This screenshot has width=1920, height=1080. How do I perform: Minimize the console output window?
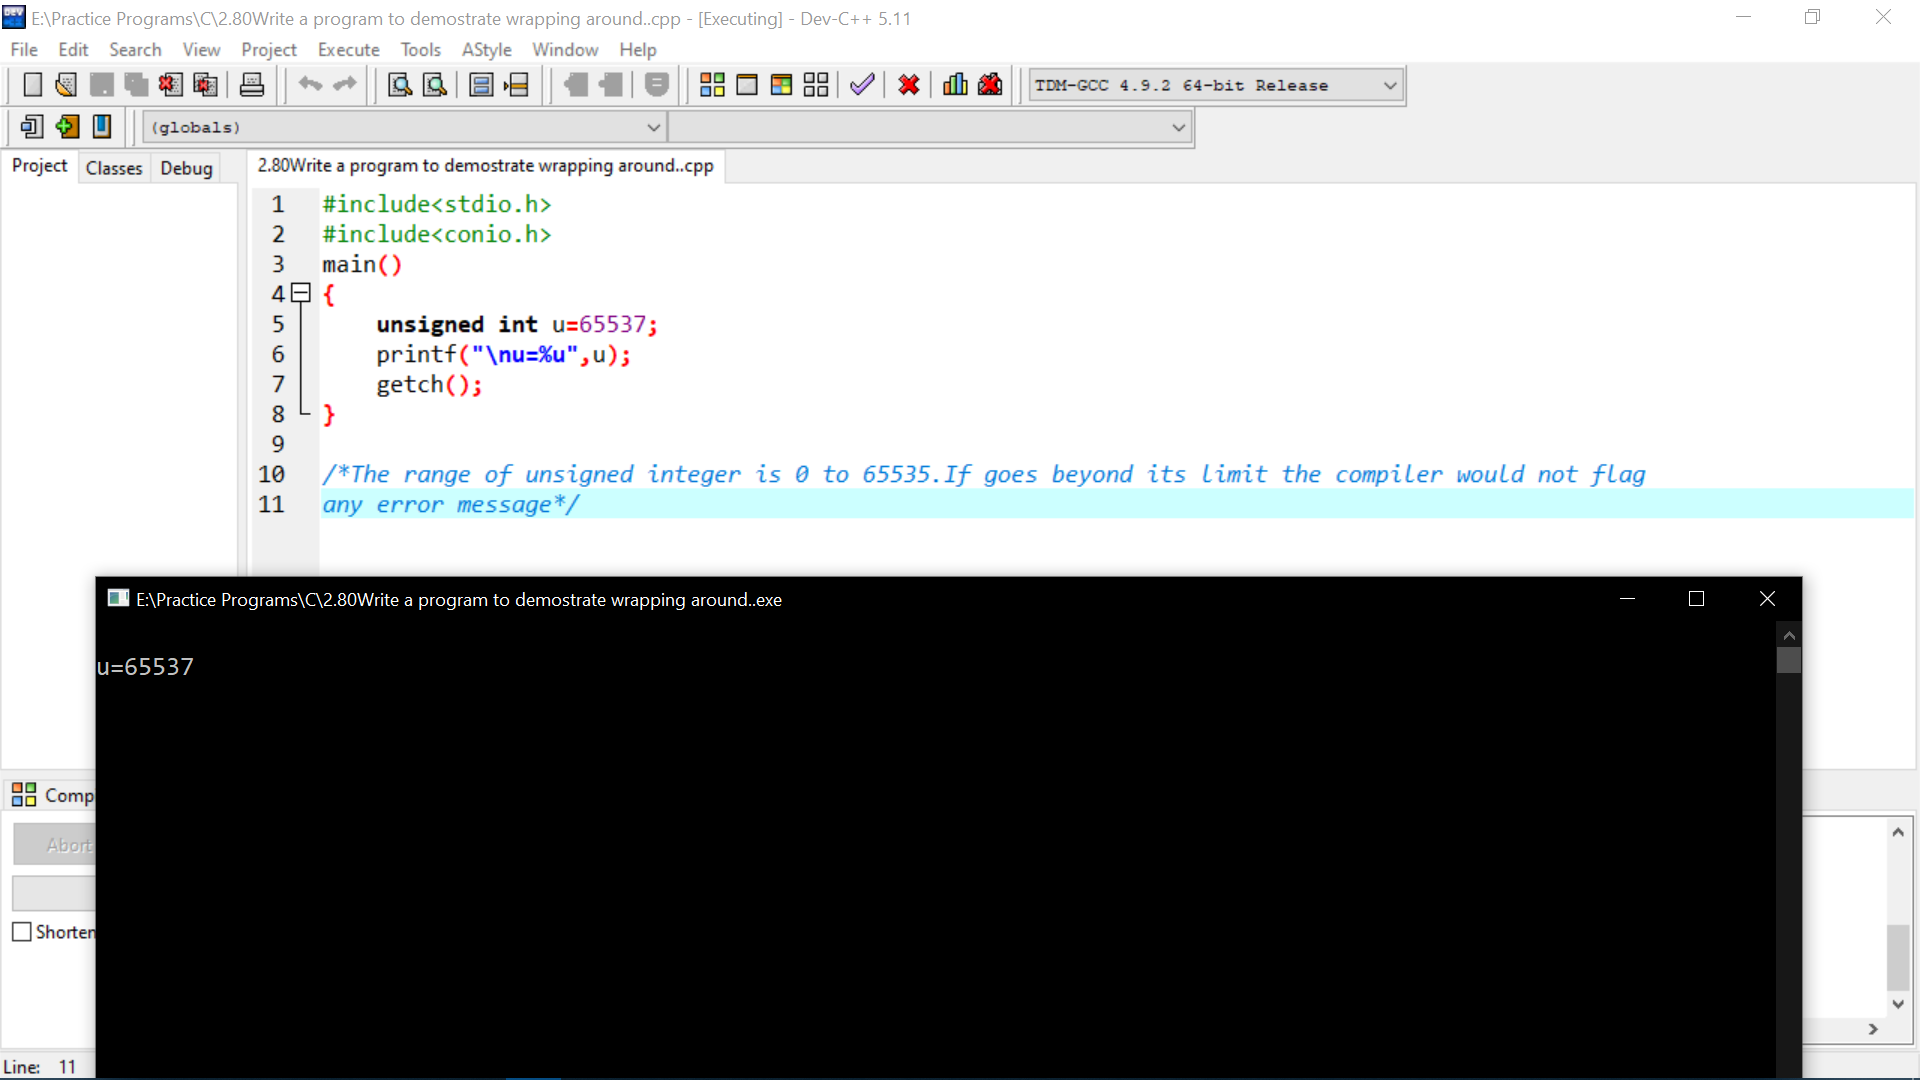[1627, 599]
